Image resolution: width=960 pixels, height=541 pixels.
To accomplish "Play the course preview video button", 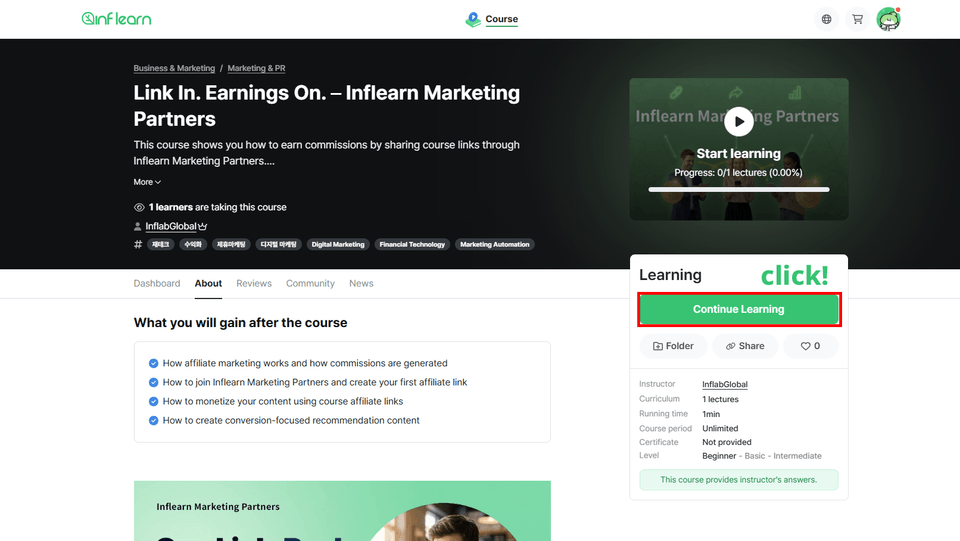I will click(x=739, y=121).
